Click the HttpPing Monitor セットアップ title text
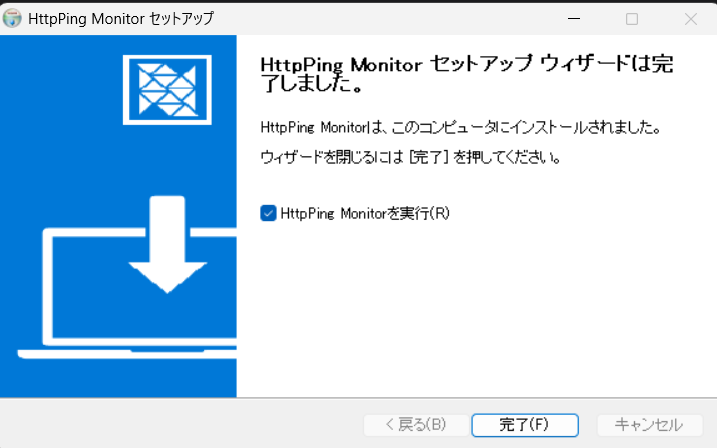Image resolution: width=717 pixels, height=448 pixels. [x=121, y=19]
